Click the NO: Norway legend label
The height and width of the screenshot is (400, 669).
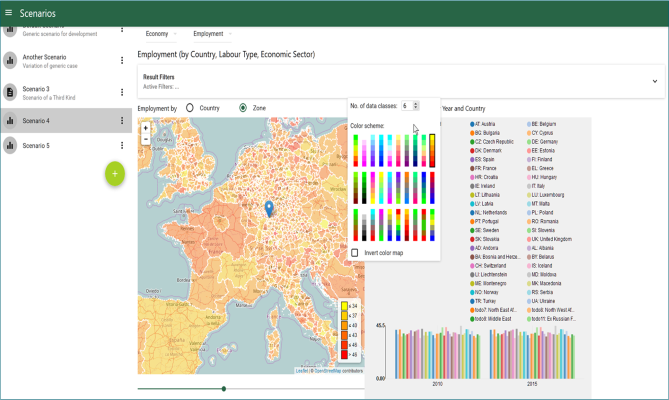487,292
